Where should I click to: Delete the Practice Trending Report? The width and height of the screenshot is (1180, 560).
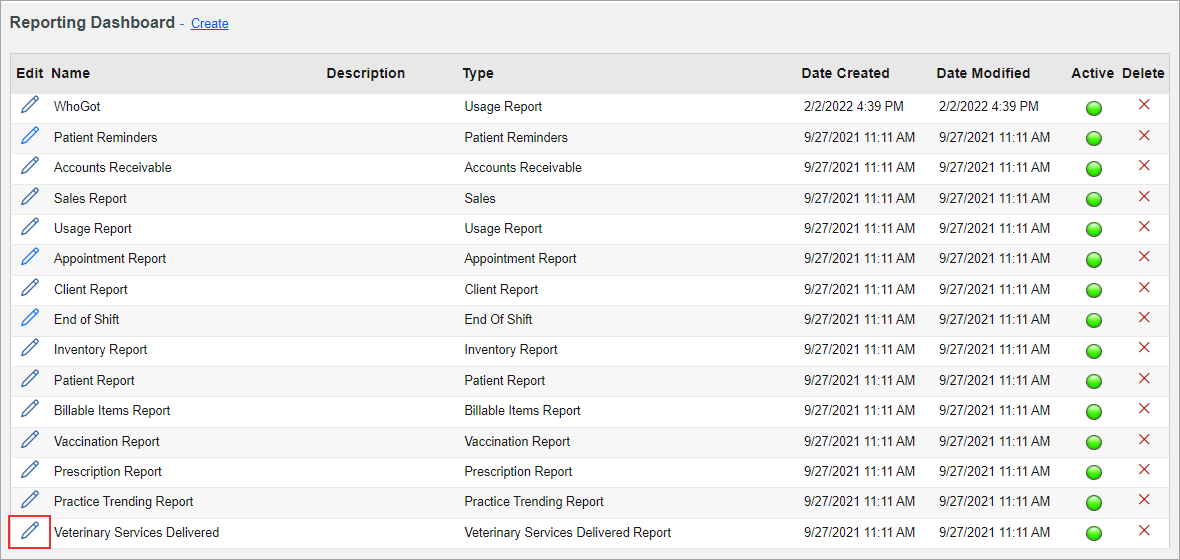1144,500
